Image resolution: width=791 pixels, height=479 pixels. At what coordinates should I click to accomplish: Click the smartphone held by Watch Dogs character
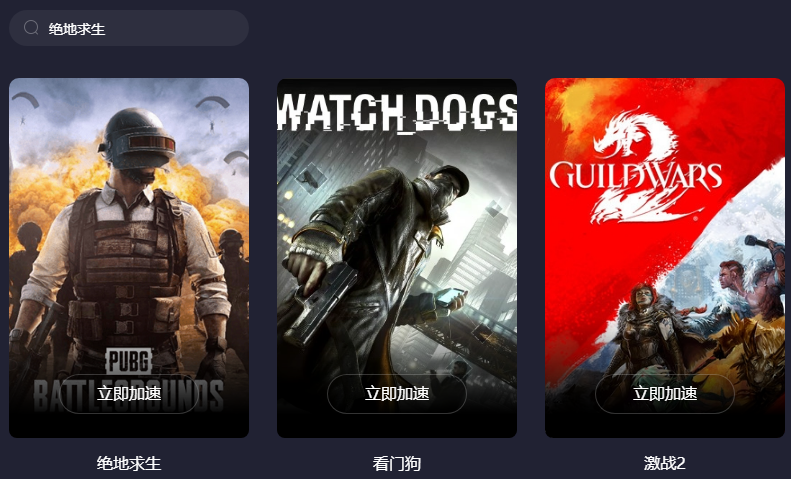pos(448,296)
